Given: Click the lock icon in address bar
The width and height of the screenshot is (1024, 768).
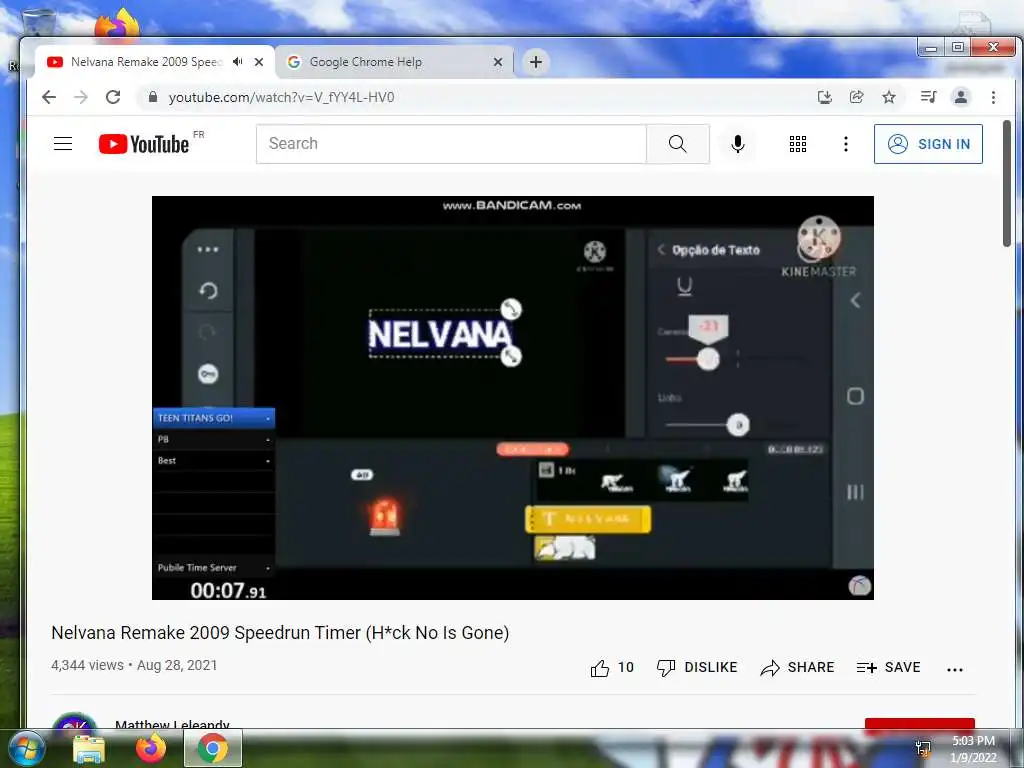Looking at the screenshot, I should [153, 97].
